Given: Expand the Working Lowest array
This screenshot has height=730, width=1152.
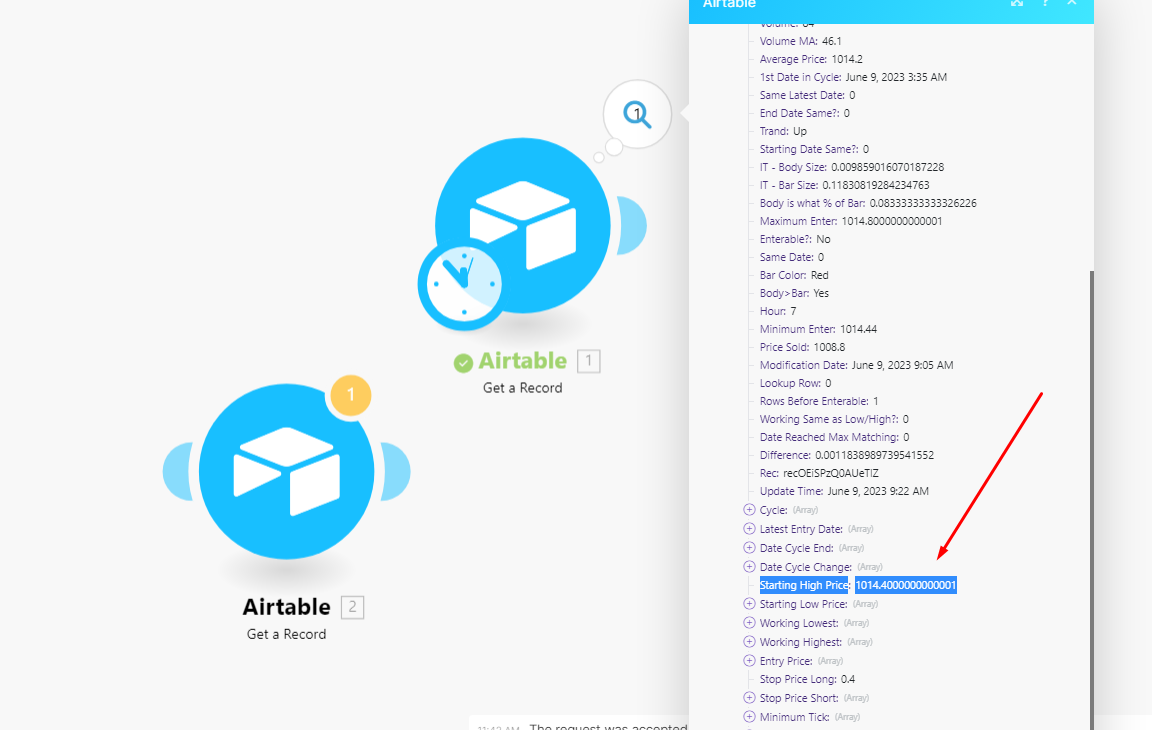Looking at the screenshot, I should pos(749,623).
